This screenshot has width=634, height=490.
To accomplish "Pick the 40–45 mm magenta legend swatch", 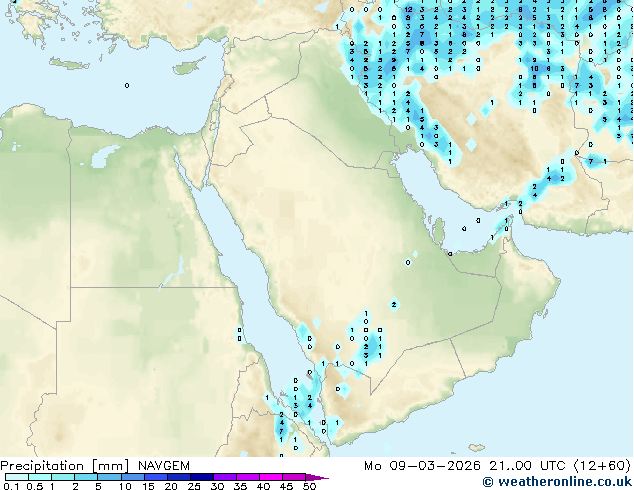I will tap(271, 477).
